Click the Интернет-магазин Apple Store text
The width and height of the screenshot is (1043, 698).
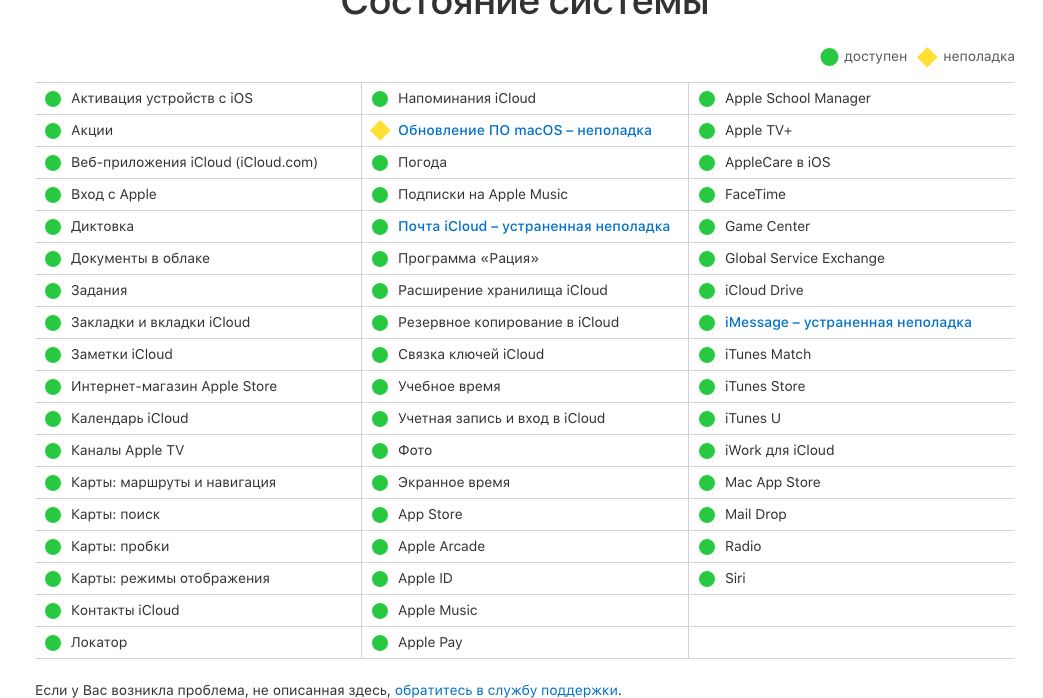174,386
